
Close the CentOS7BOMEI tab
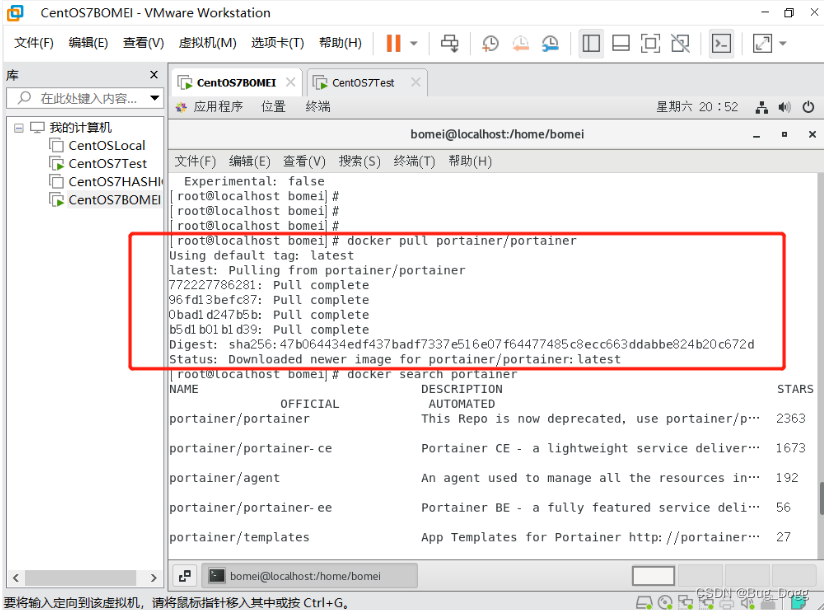291,82
